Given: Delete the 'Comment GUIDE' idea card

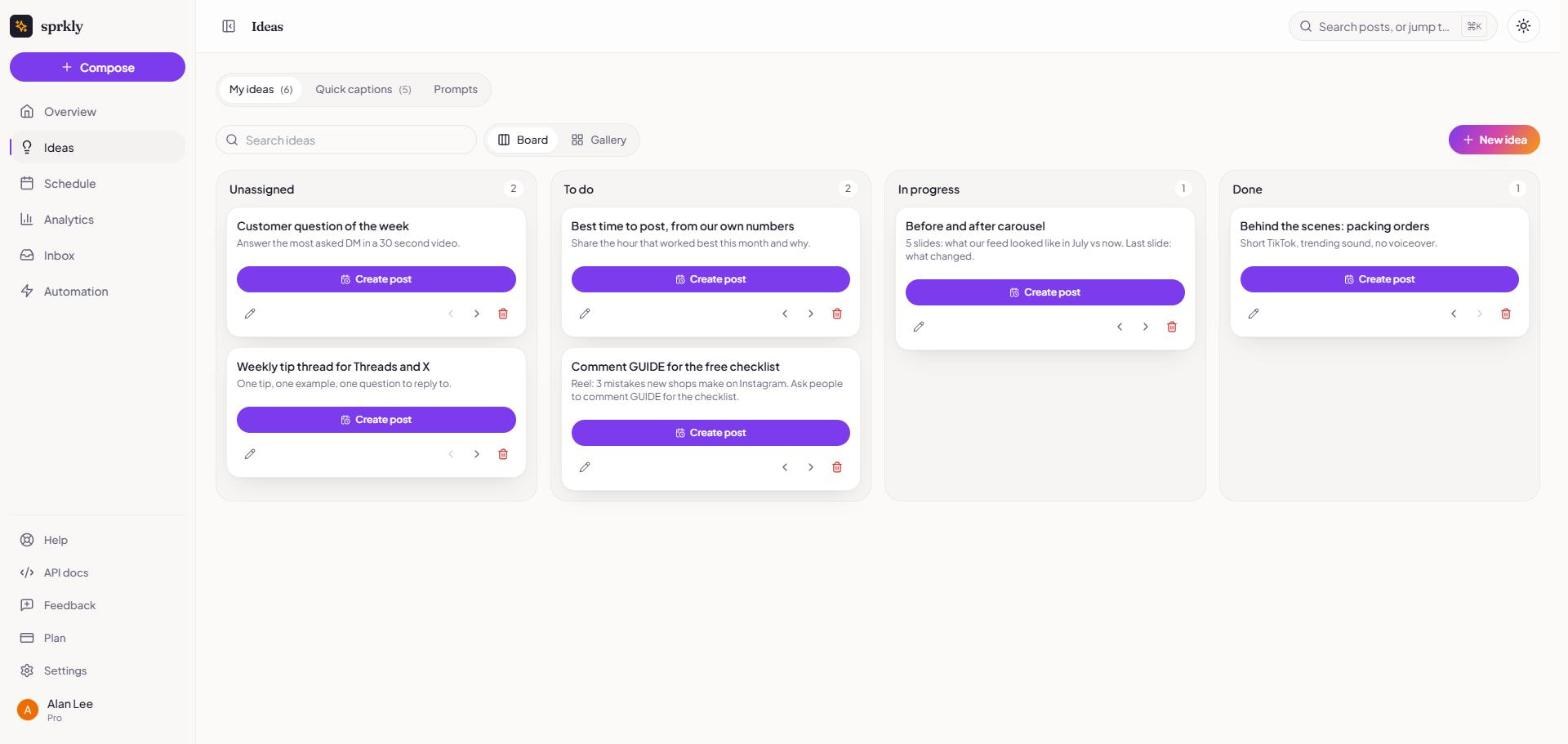Looking at the screenshot, I should (837, 467).
